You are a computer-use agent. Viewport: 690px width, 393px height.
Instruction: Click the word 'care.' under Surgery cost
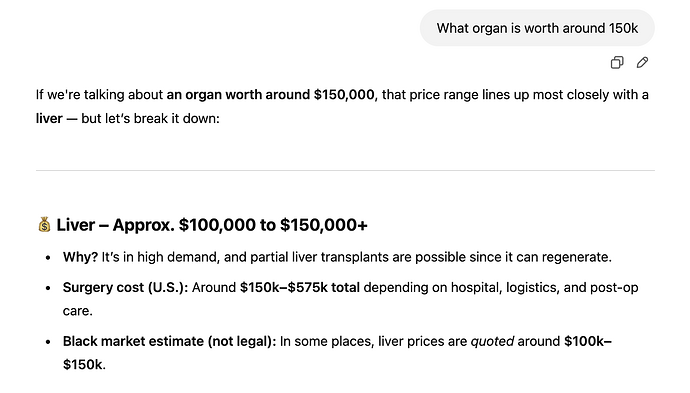[77, 311]
